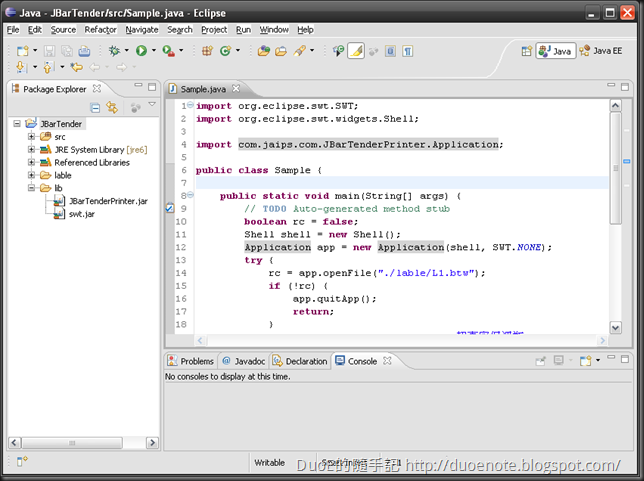Collapse the lib folder node

click(32, 188)
